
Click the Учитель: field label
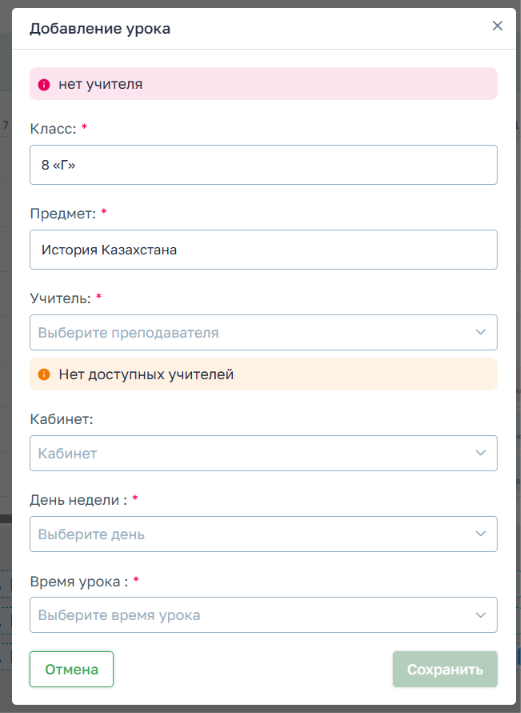[x=60, y=298]
